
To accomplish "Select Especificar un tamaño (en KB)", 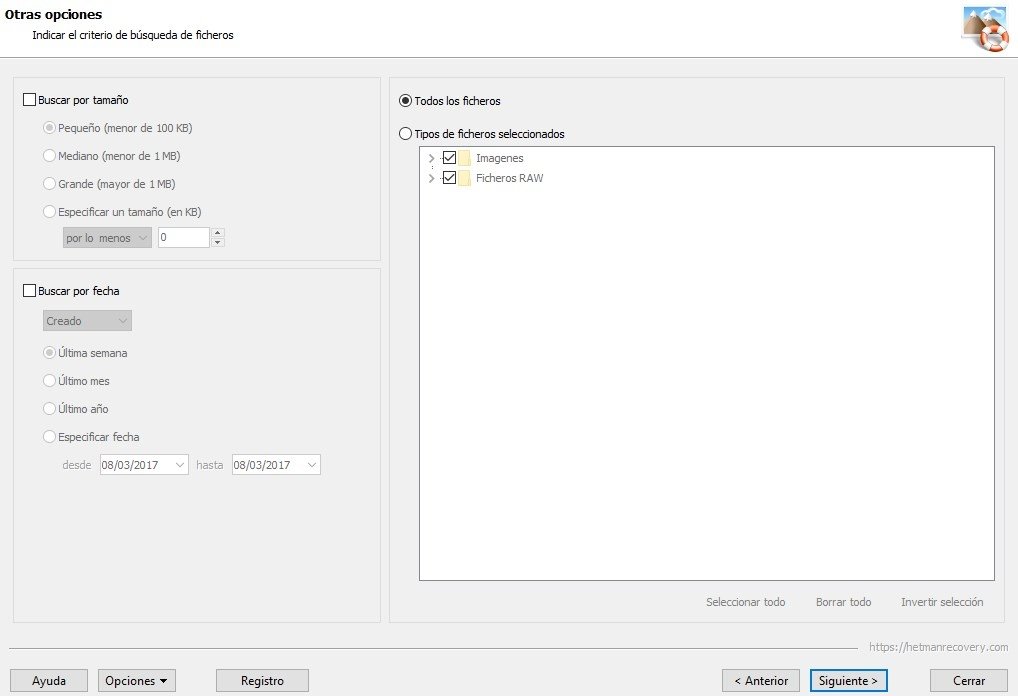I will pos(49,212).
